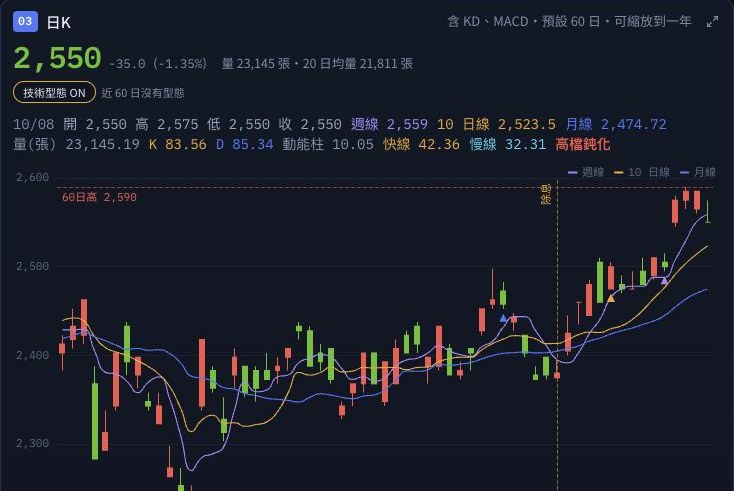Click the 2,300 y-axis label
This screenshot has height=491, width=734.
coord(32,443)
